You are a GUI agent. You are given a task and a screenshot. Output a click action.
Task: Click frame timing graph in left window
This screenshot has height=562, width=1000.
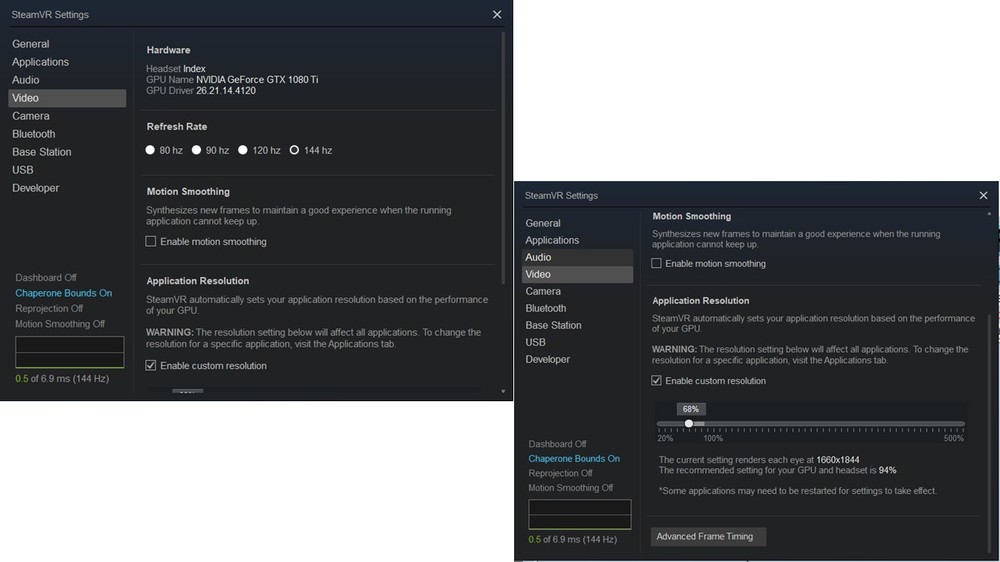point(70,352)
